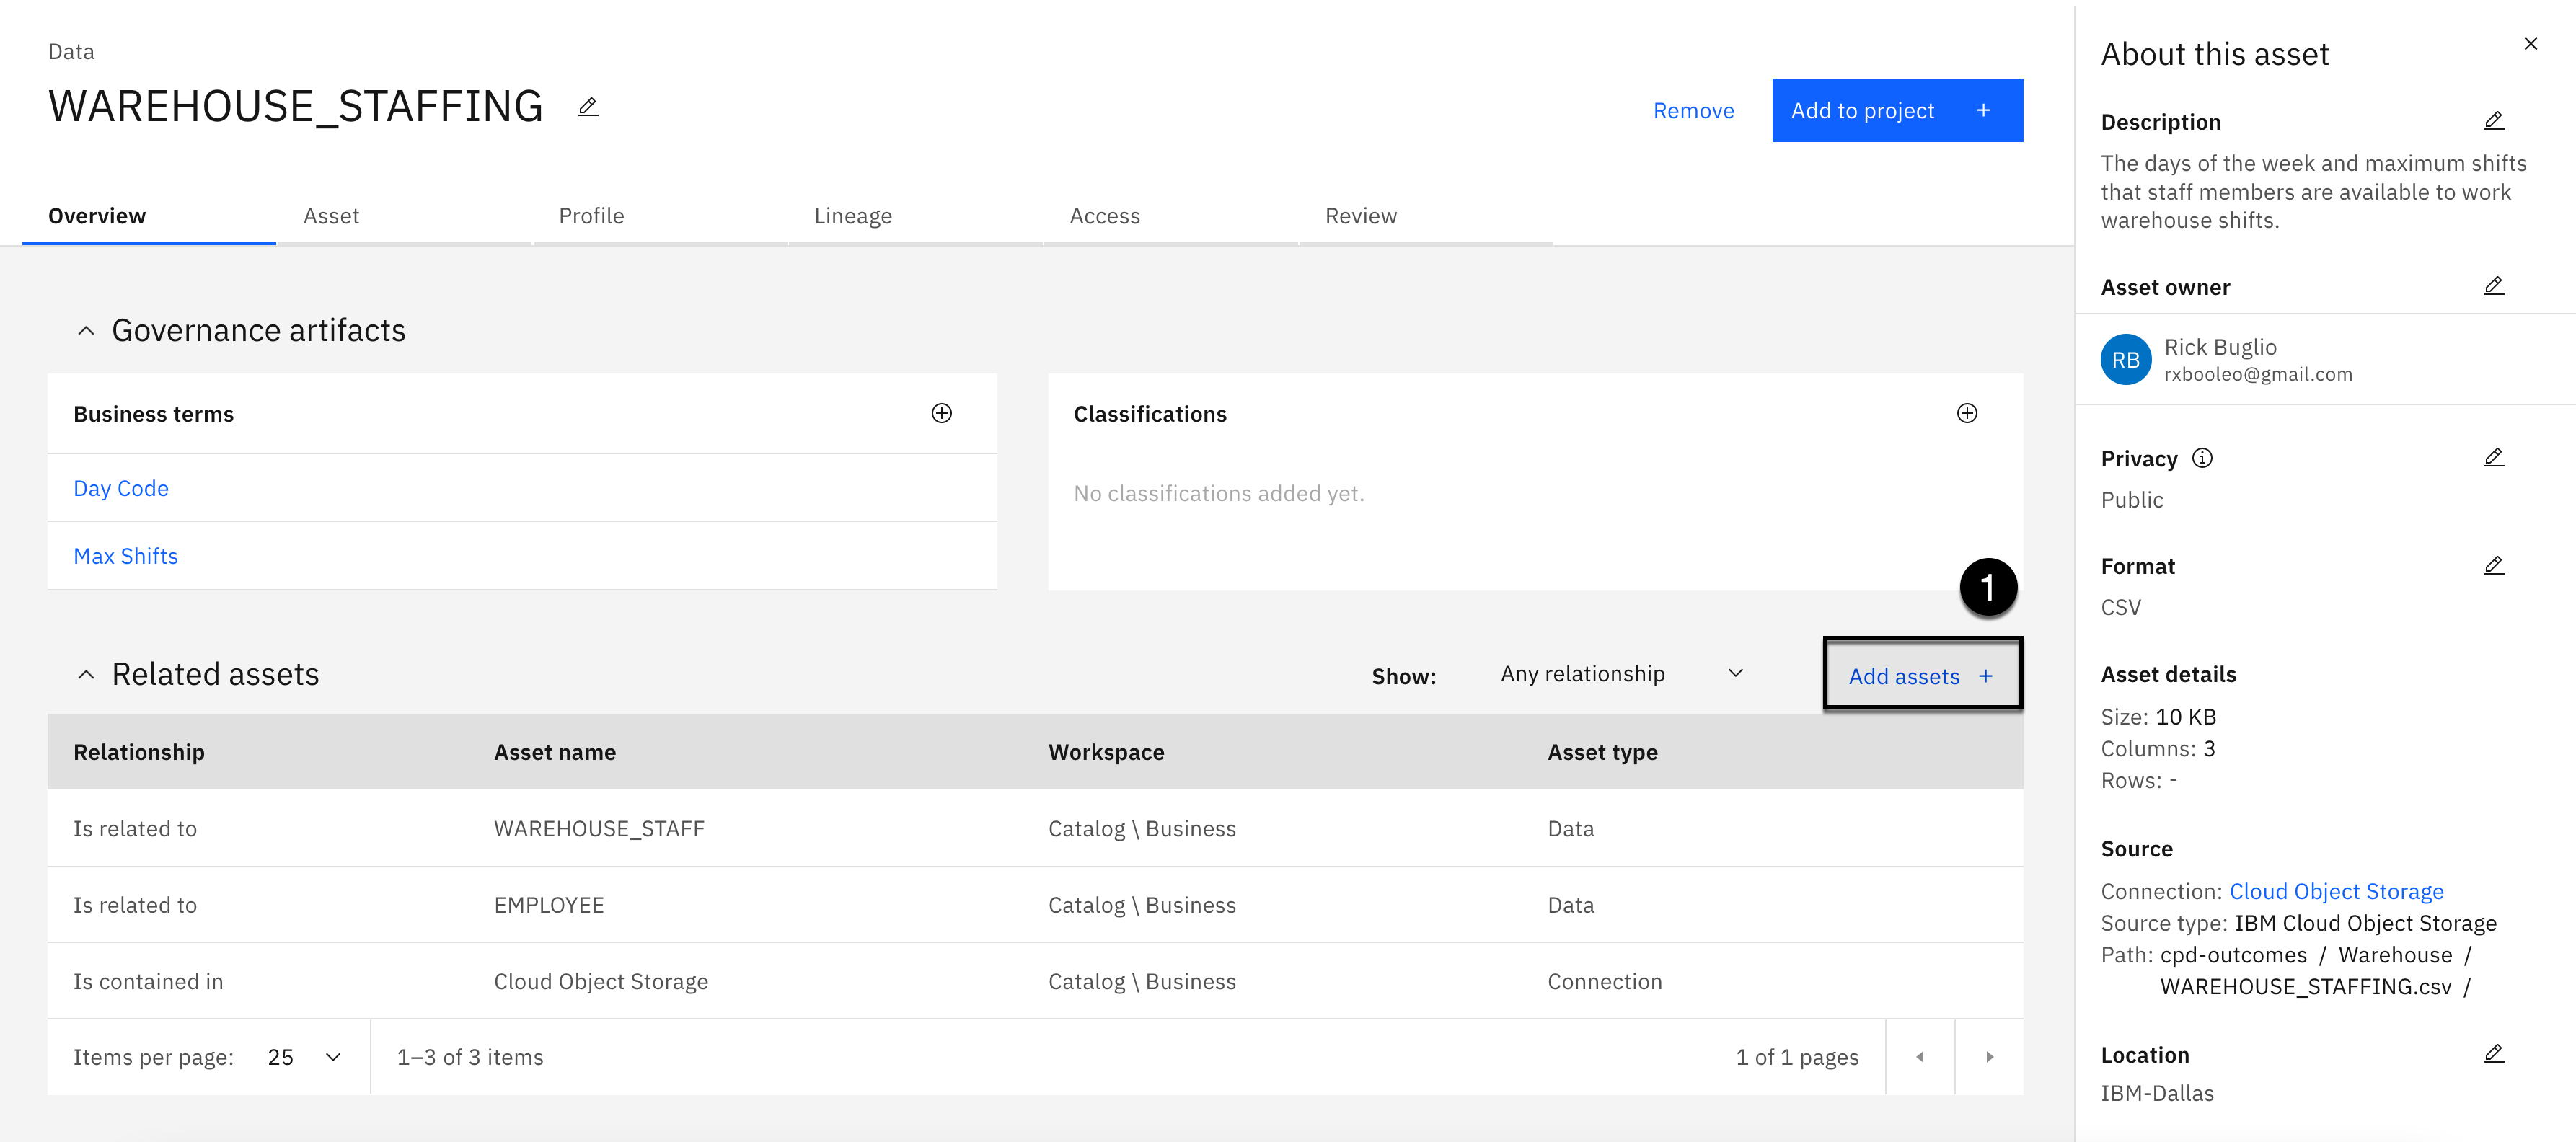
Task: Click the Format edit pencil icon
Action: coord(2493,566)
